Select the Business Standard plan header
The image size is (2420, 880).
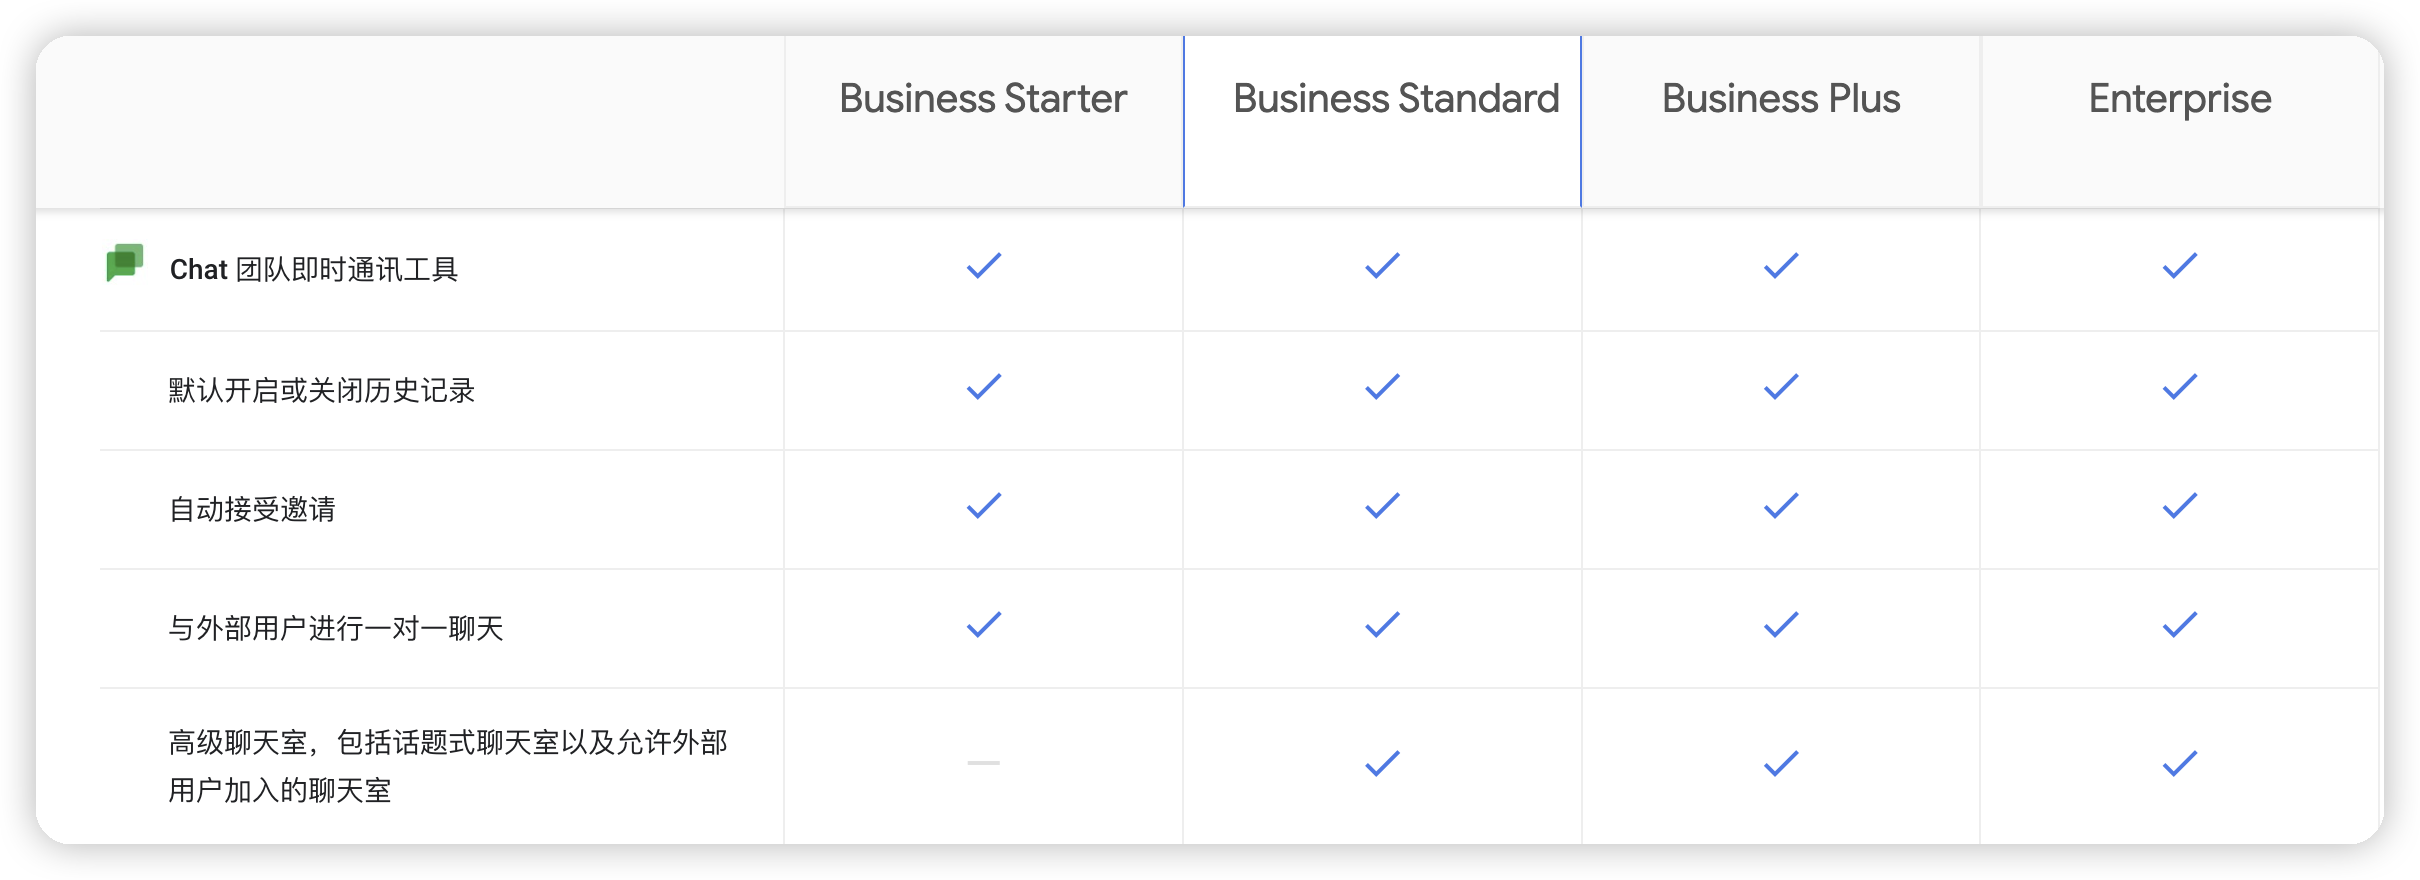click(1396, 99)
